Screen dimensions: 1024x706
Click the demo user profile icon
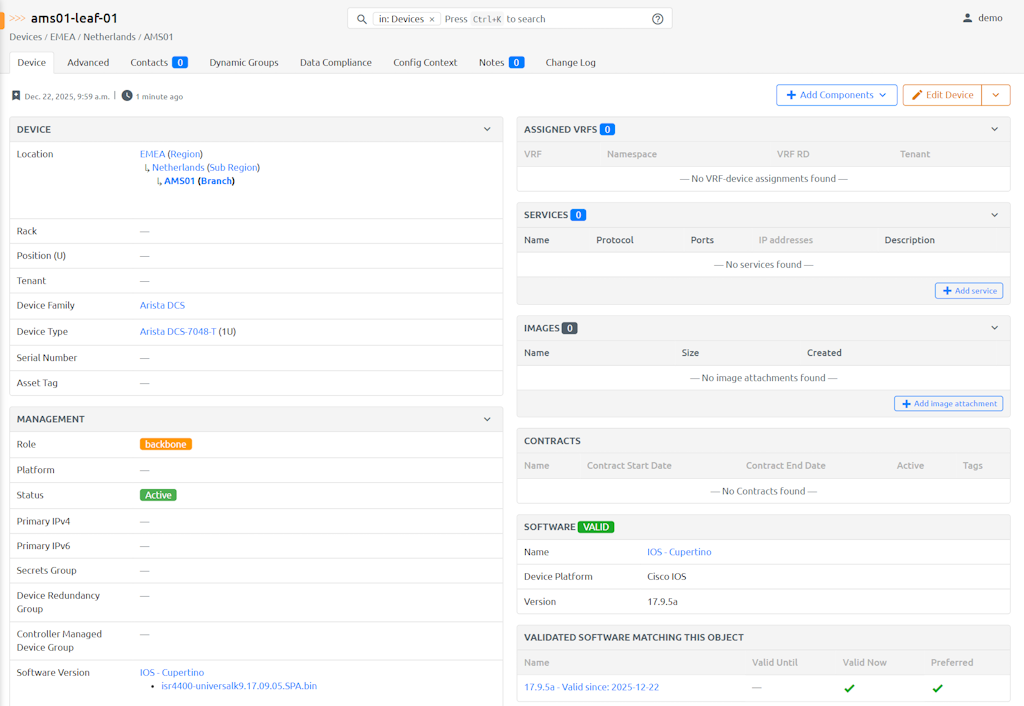click(967, 18)
